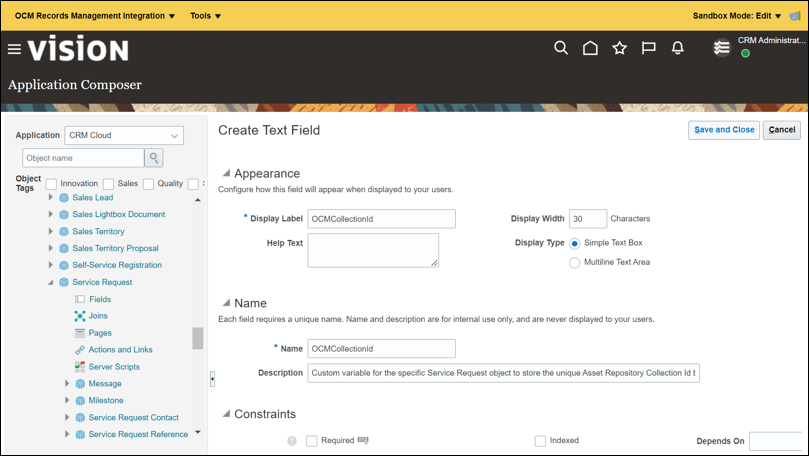Click the Message cube icon
The image size is (809, 456).
[80, 384]
